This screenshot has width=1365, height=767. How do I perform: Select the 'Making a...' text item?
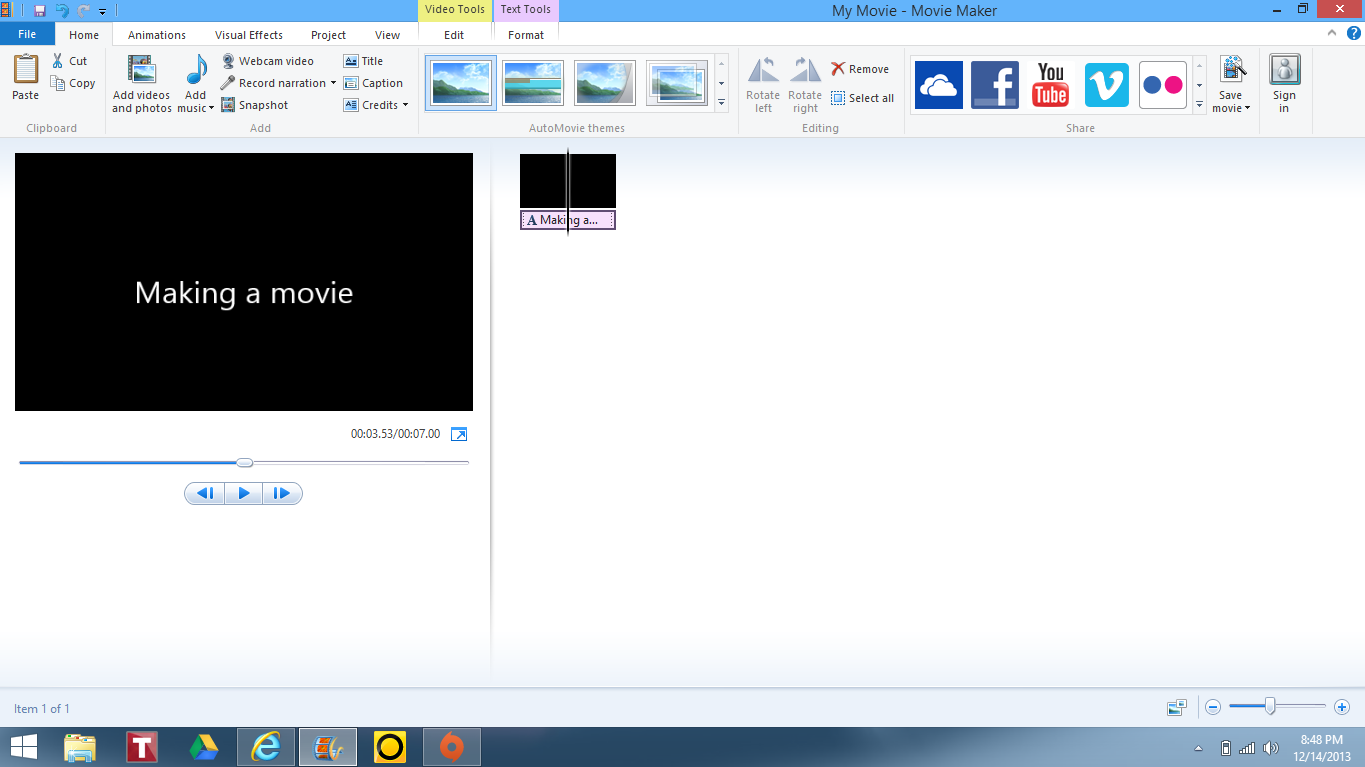coord(568,220)
